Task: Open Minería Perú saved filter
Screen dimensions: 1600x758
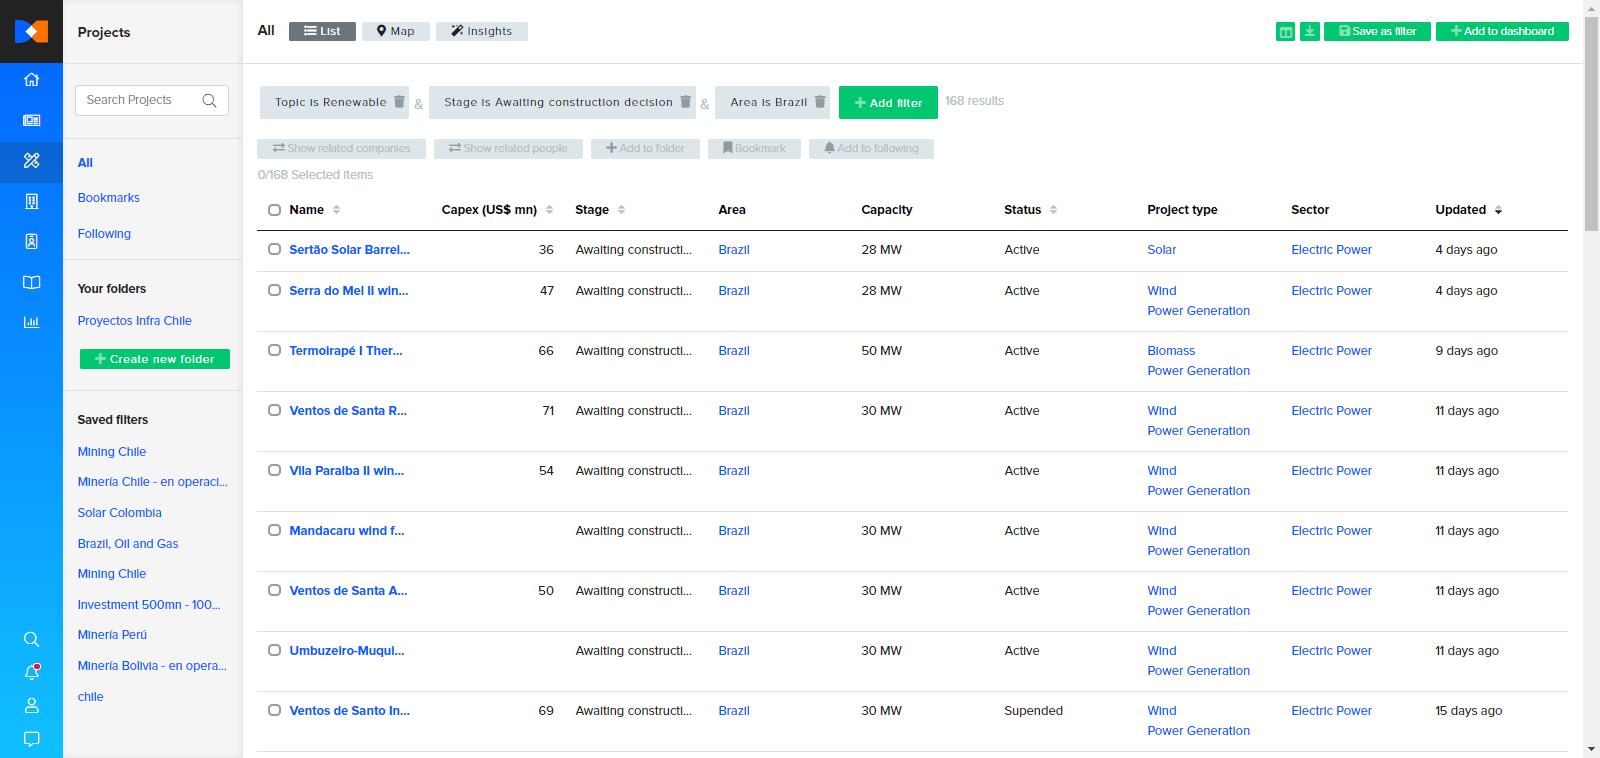Action: (x=112, y=635)
